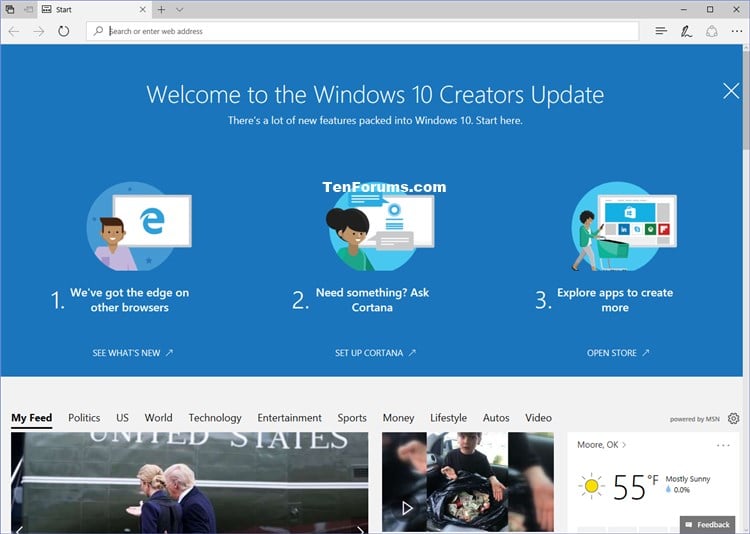Click the Mostly Sunny forecast text

[x=688, y=479]
